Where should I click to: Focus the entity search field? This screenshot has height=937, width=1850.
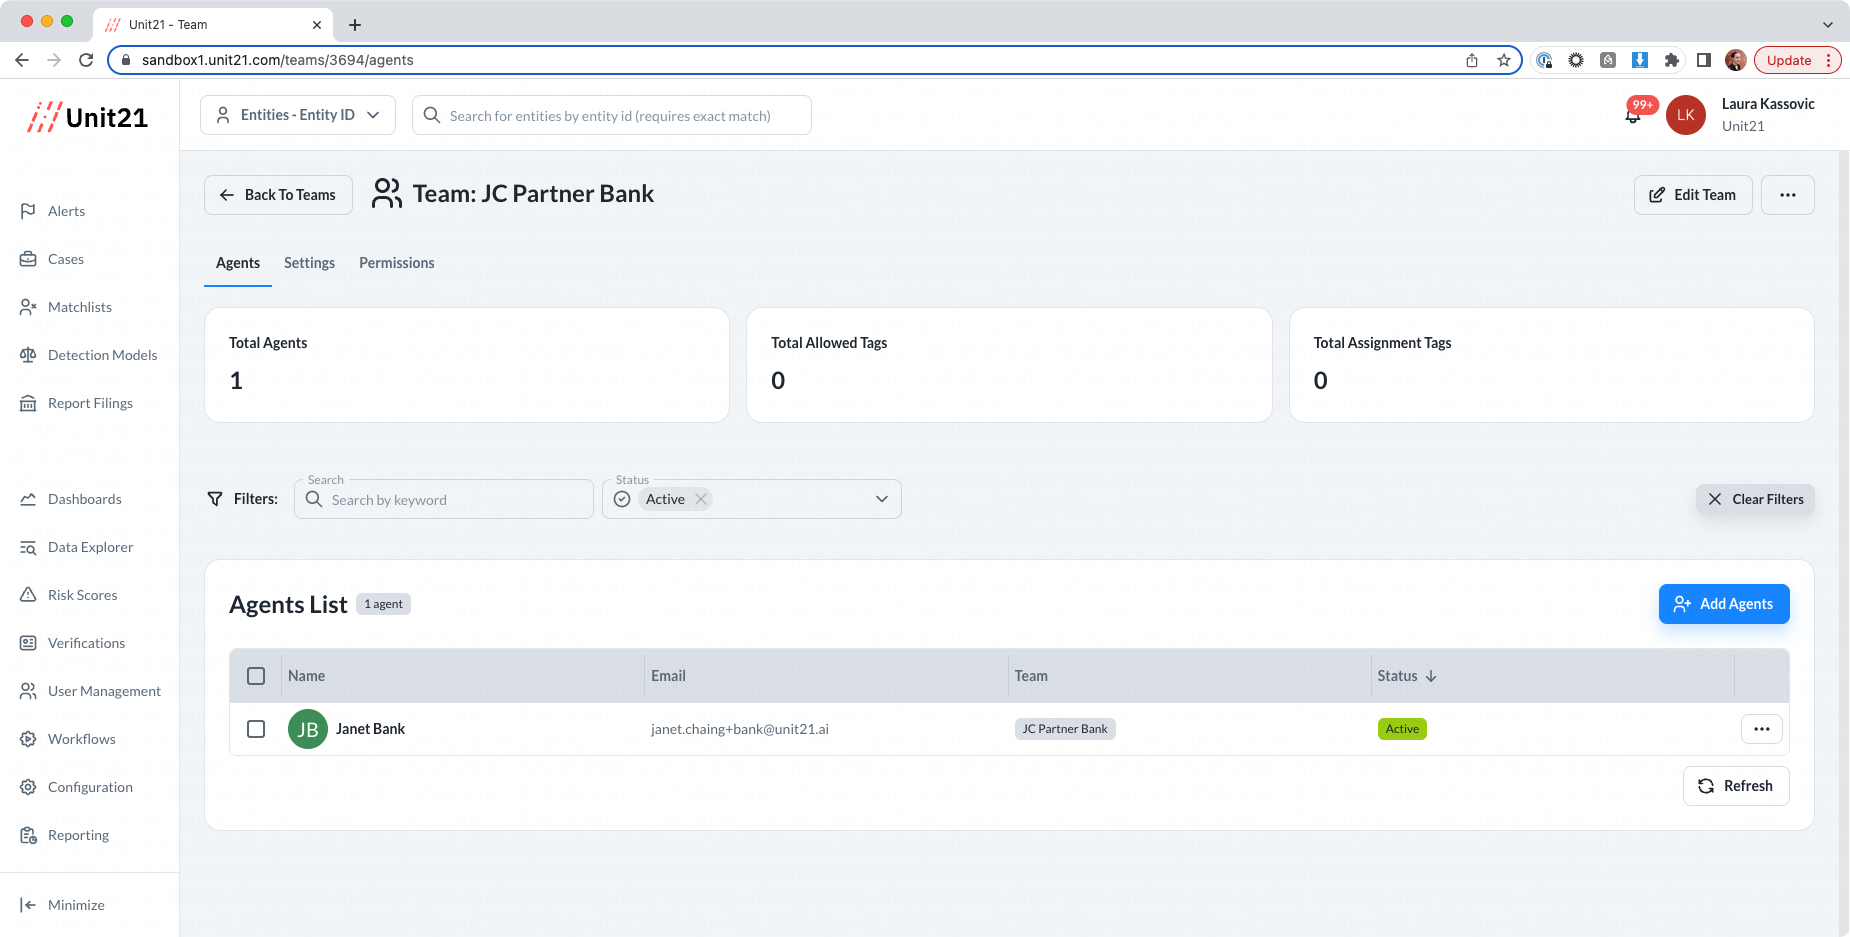tap(612, 115)
